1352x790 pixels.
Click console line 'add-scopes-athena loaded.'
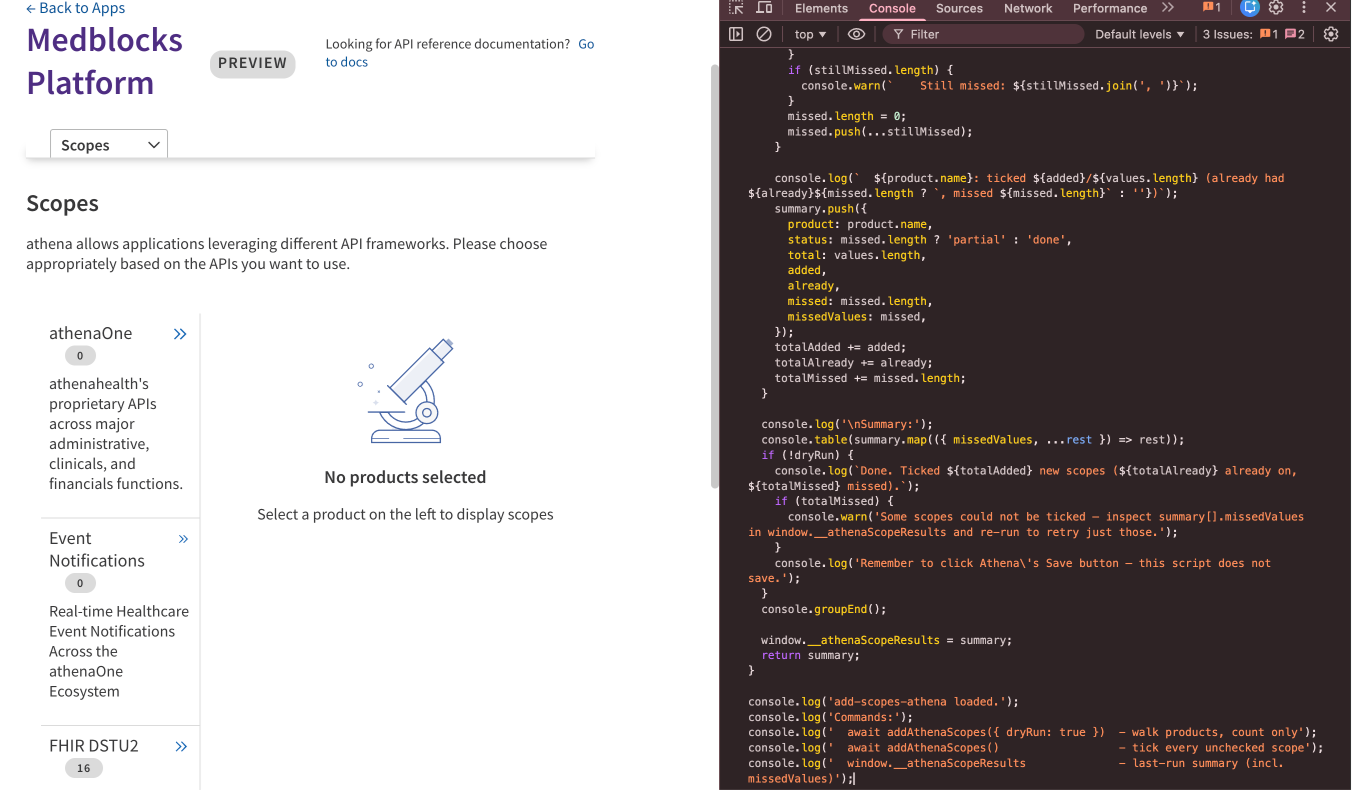tap(884, 702)
